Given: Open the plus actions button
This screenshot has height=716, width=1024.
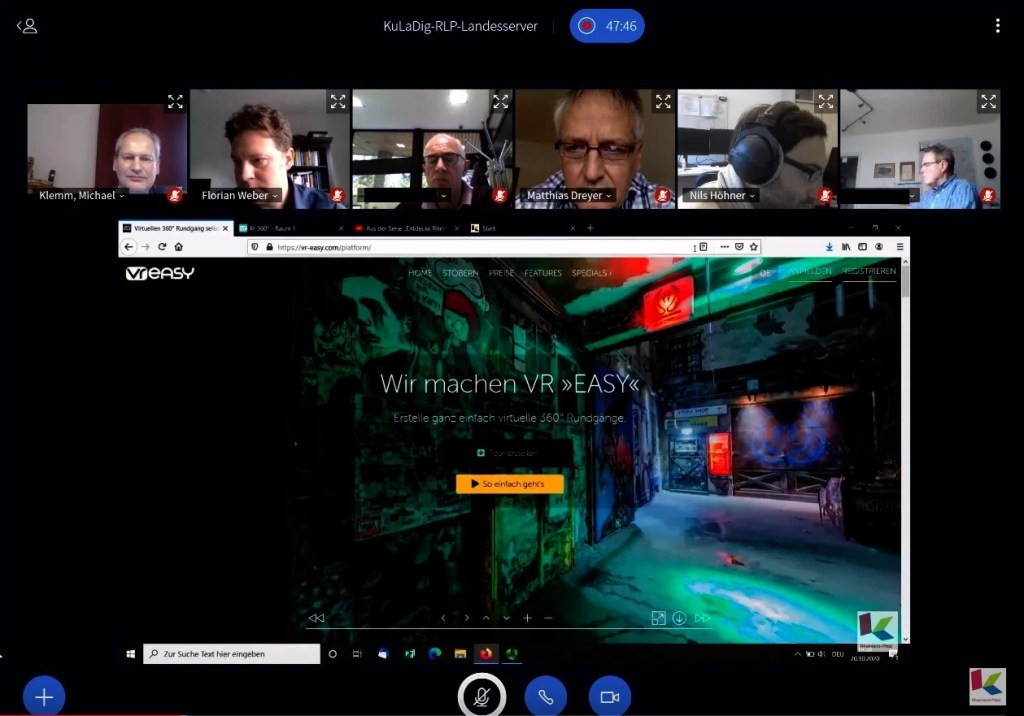Looking at the screenshot, I should pos(44,696).
